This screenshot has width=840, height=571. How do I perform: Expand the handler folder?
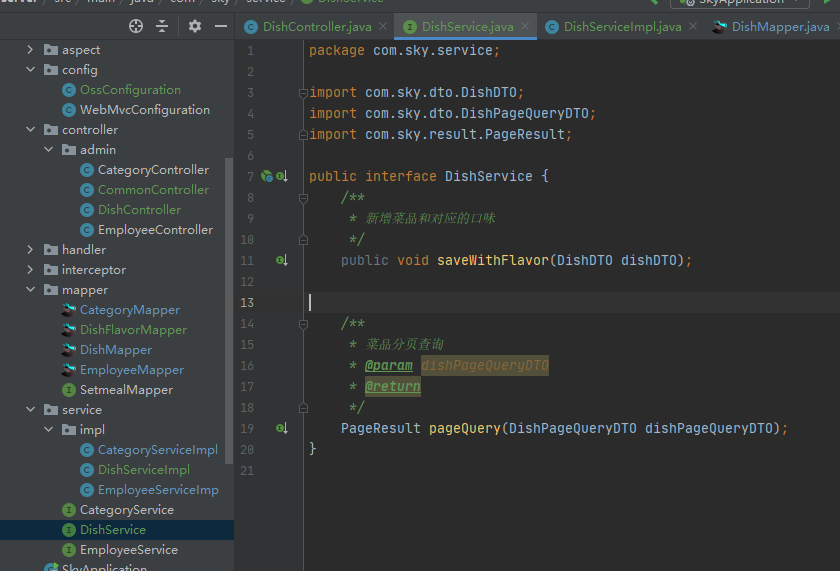[x=31, y=250]
